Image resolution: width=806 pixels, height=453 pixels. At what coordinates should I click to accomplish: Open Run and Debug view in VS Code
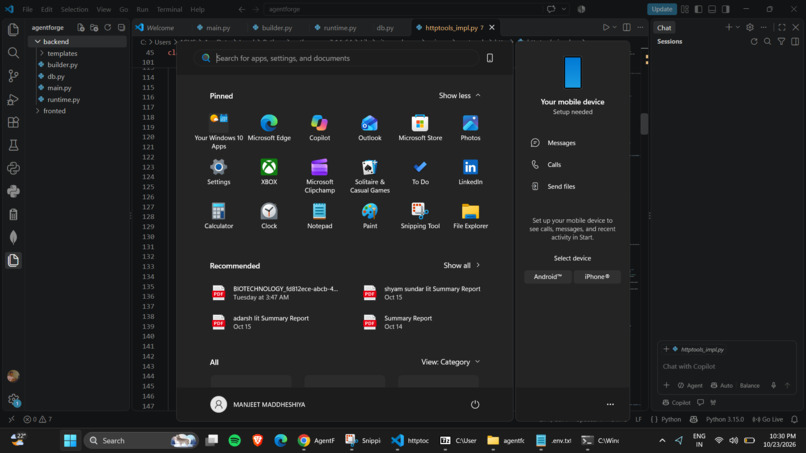pos(13,99)
